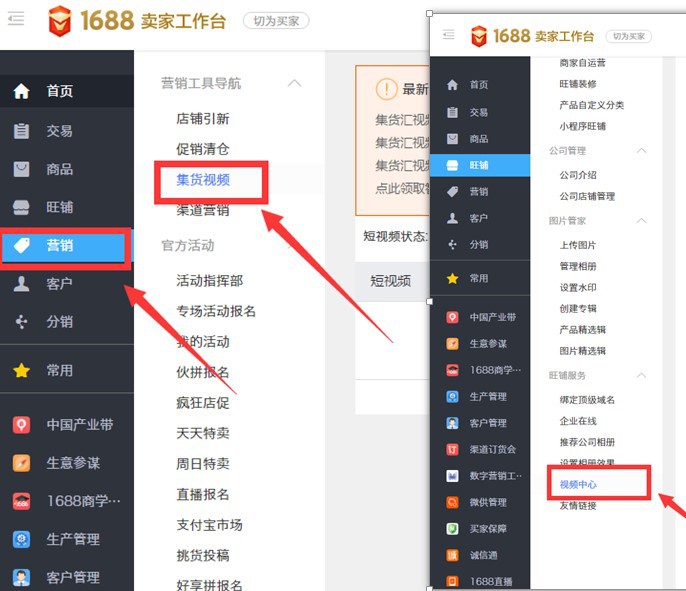Open the 产品自定义分类 link
The width and height of the screenshot is (686, 591).
click(x=592, y=105)
